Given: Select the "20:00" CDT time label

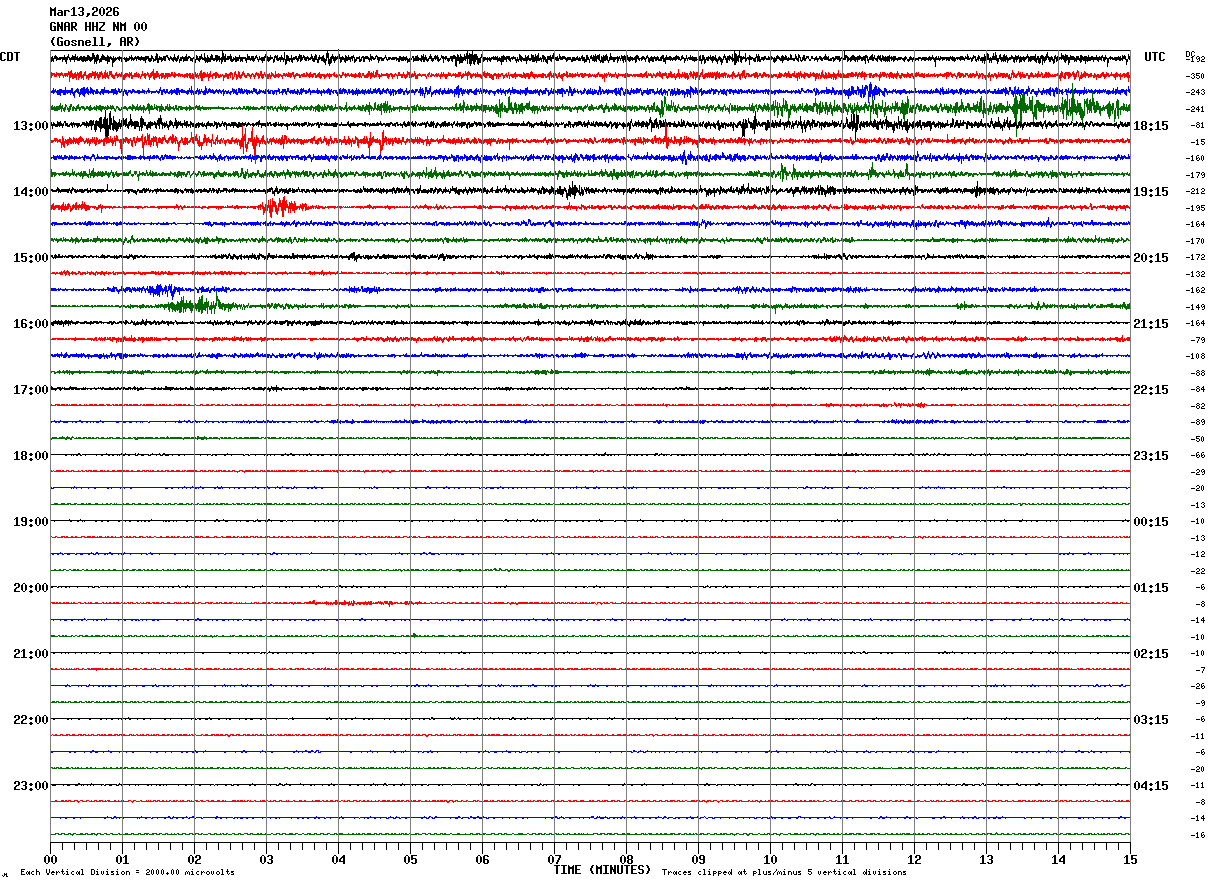Looking at the screenshot, I should click(x=31, y=588).
